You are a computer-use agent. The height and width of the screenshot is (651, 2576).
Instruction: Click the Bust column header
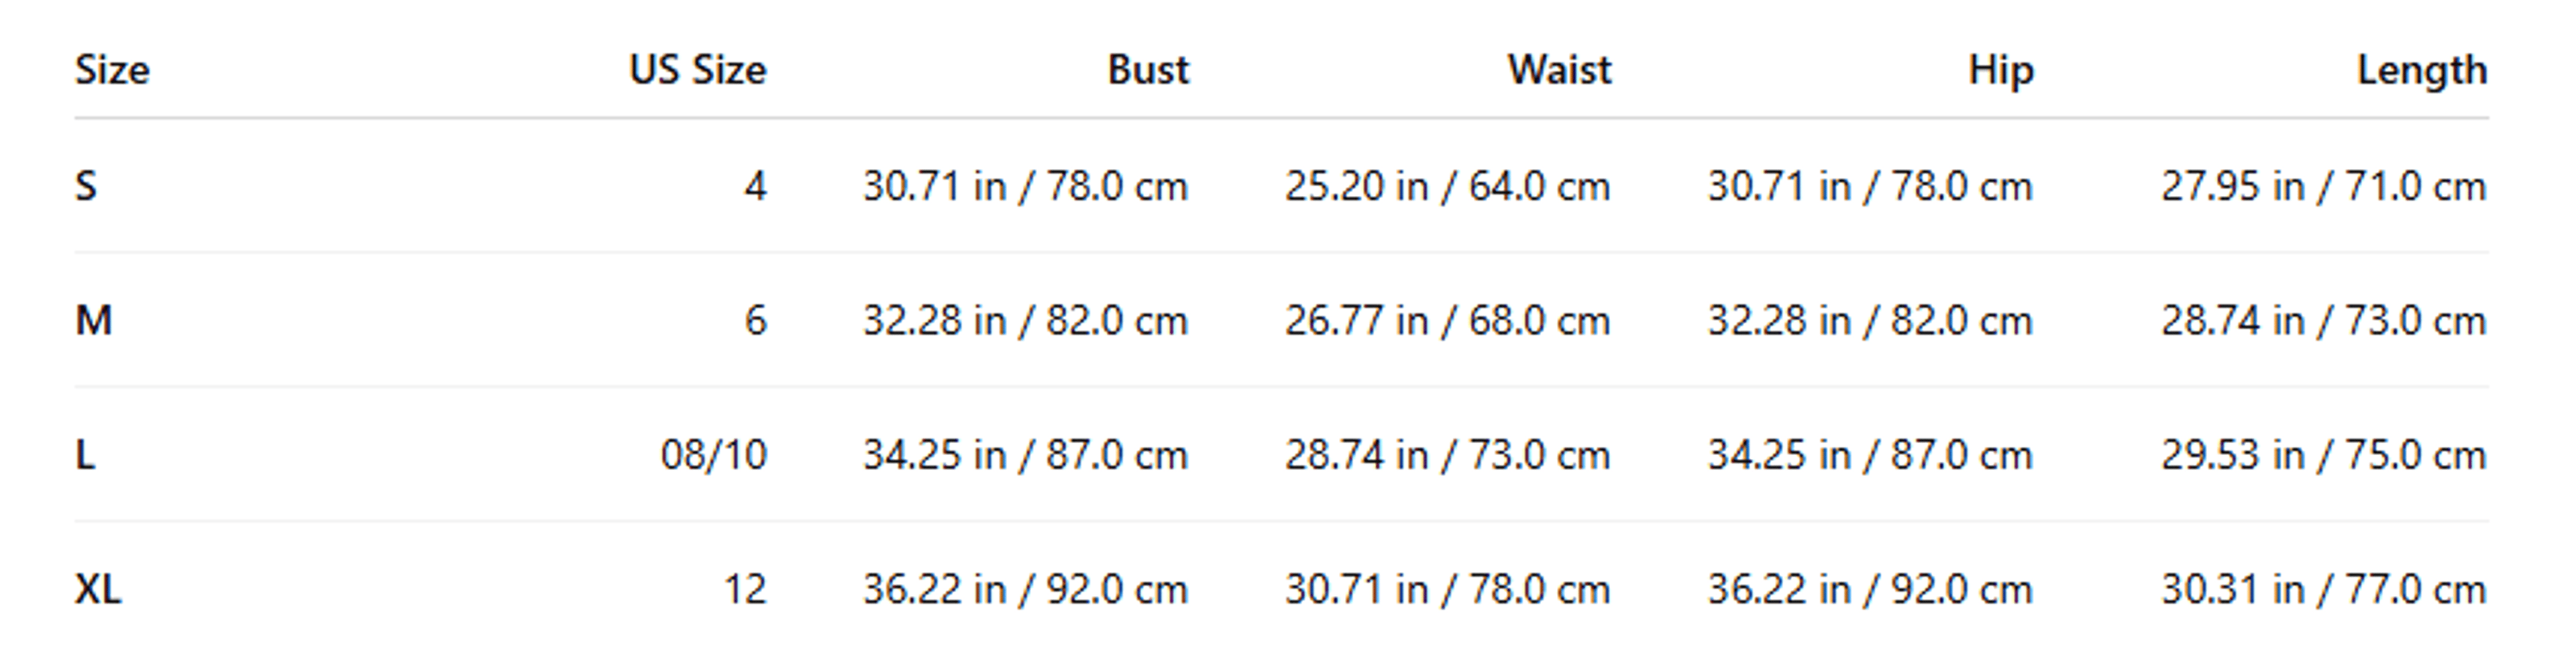point(1148,70)
